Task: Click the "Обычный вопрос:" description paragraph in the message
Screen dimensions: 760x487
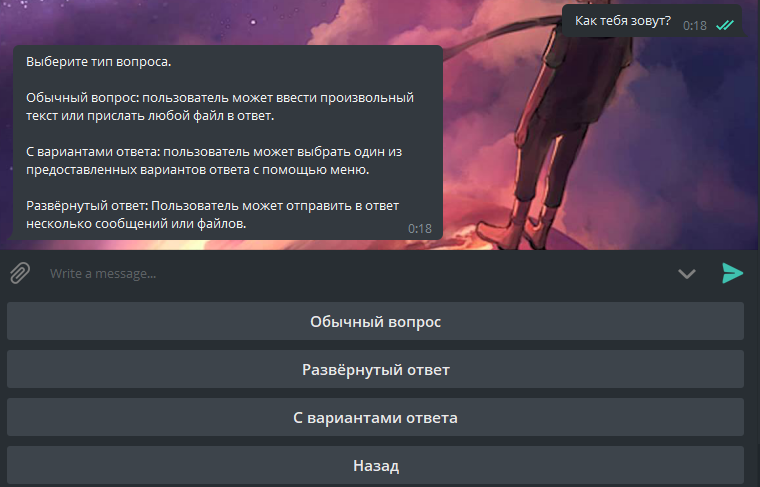Action: (x=218, y=107)
